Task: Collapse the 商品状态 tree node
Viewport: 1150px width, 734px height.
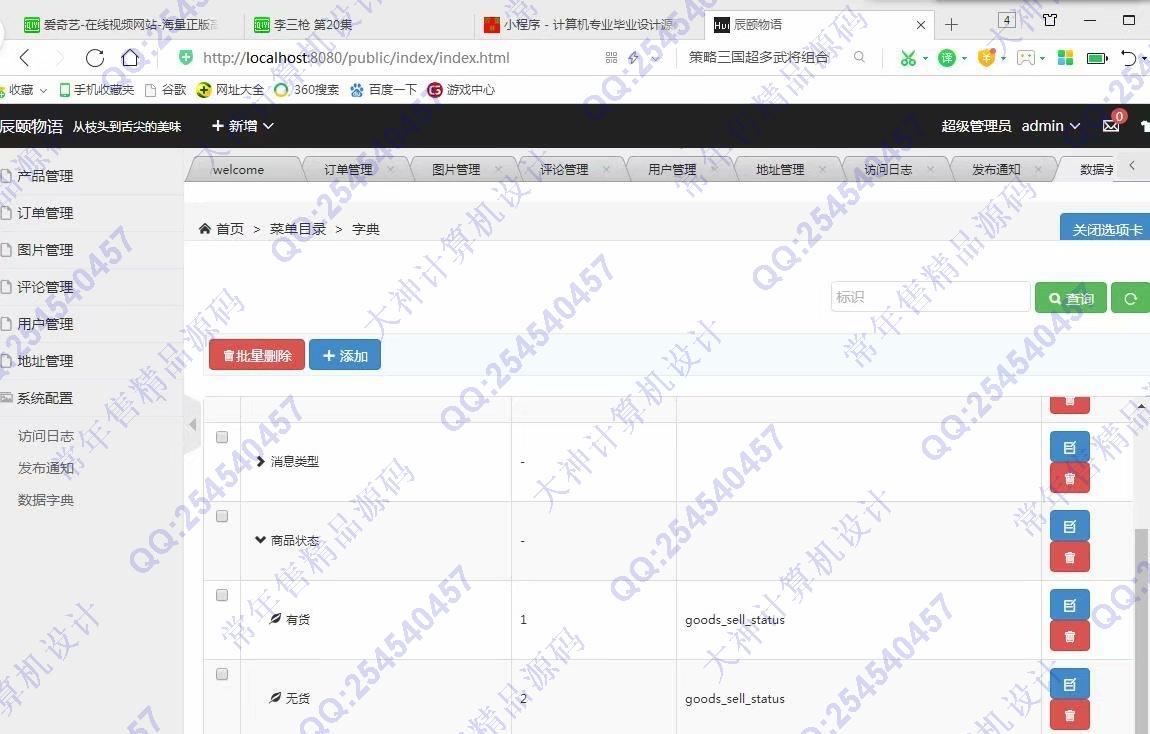Action: click(x=260, y=540)
